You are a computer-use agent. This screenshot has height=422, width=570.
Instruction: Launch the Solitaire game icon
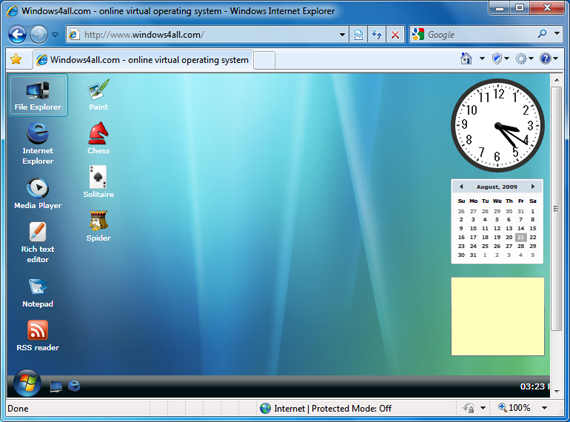[x=99, y=182]
